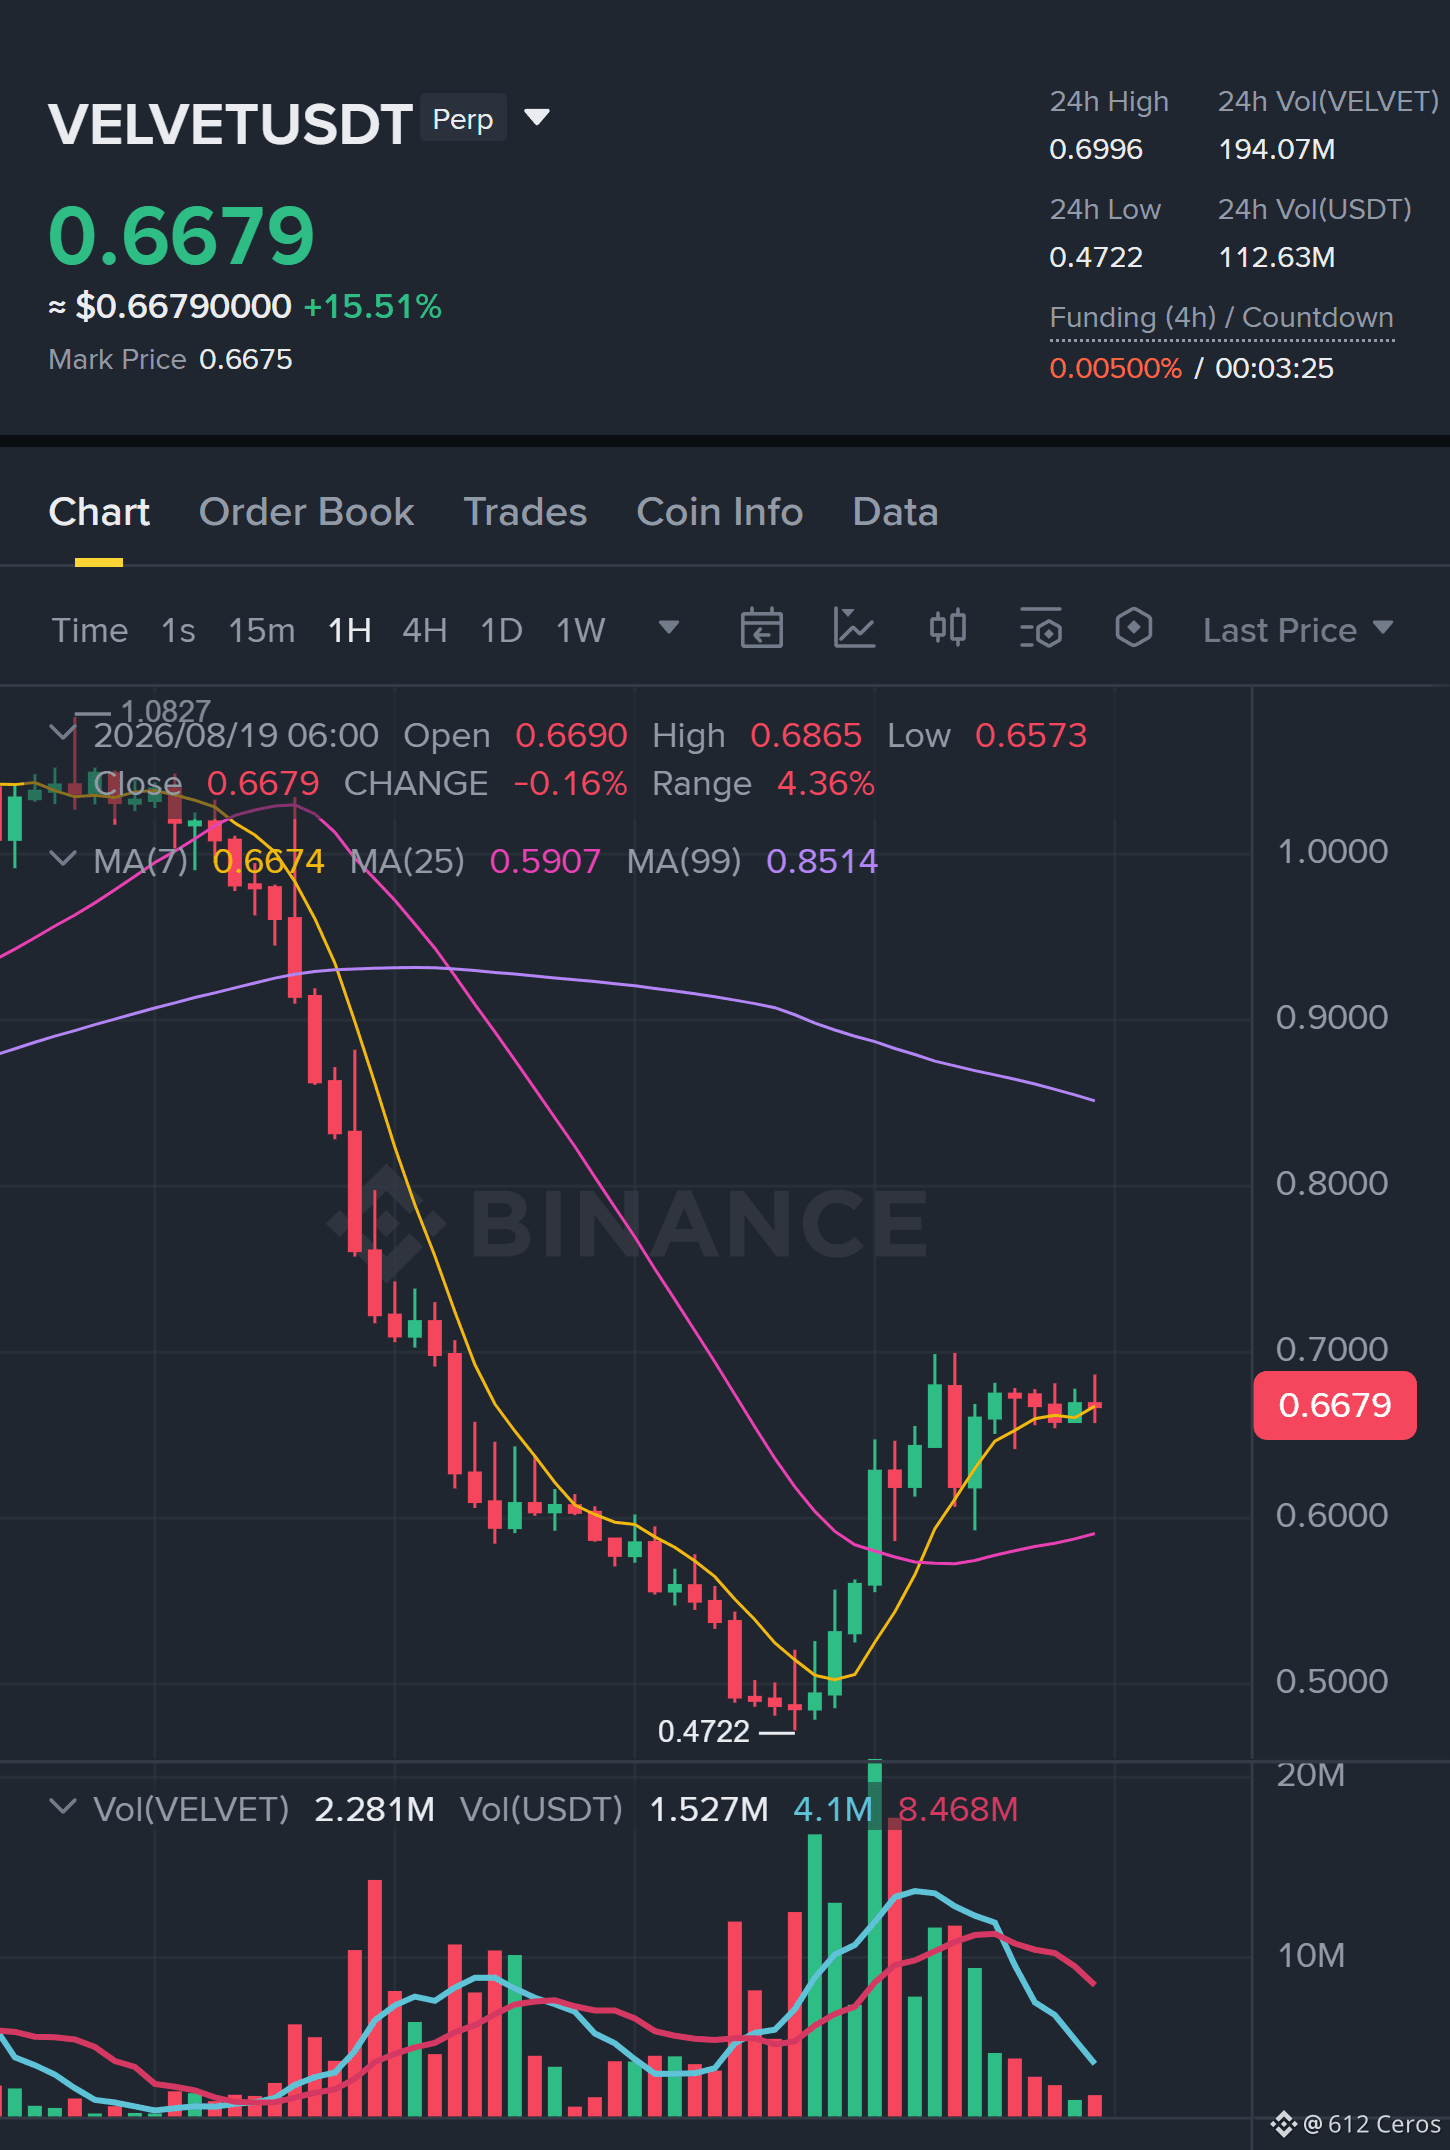The image size is (1450, 2150).
Task: Select the 1H interval
Action: [350, 630]
